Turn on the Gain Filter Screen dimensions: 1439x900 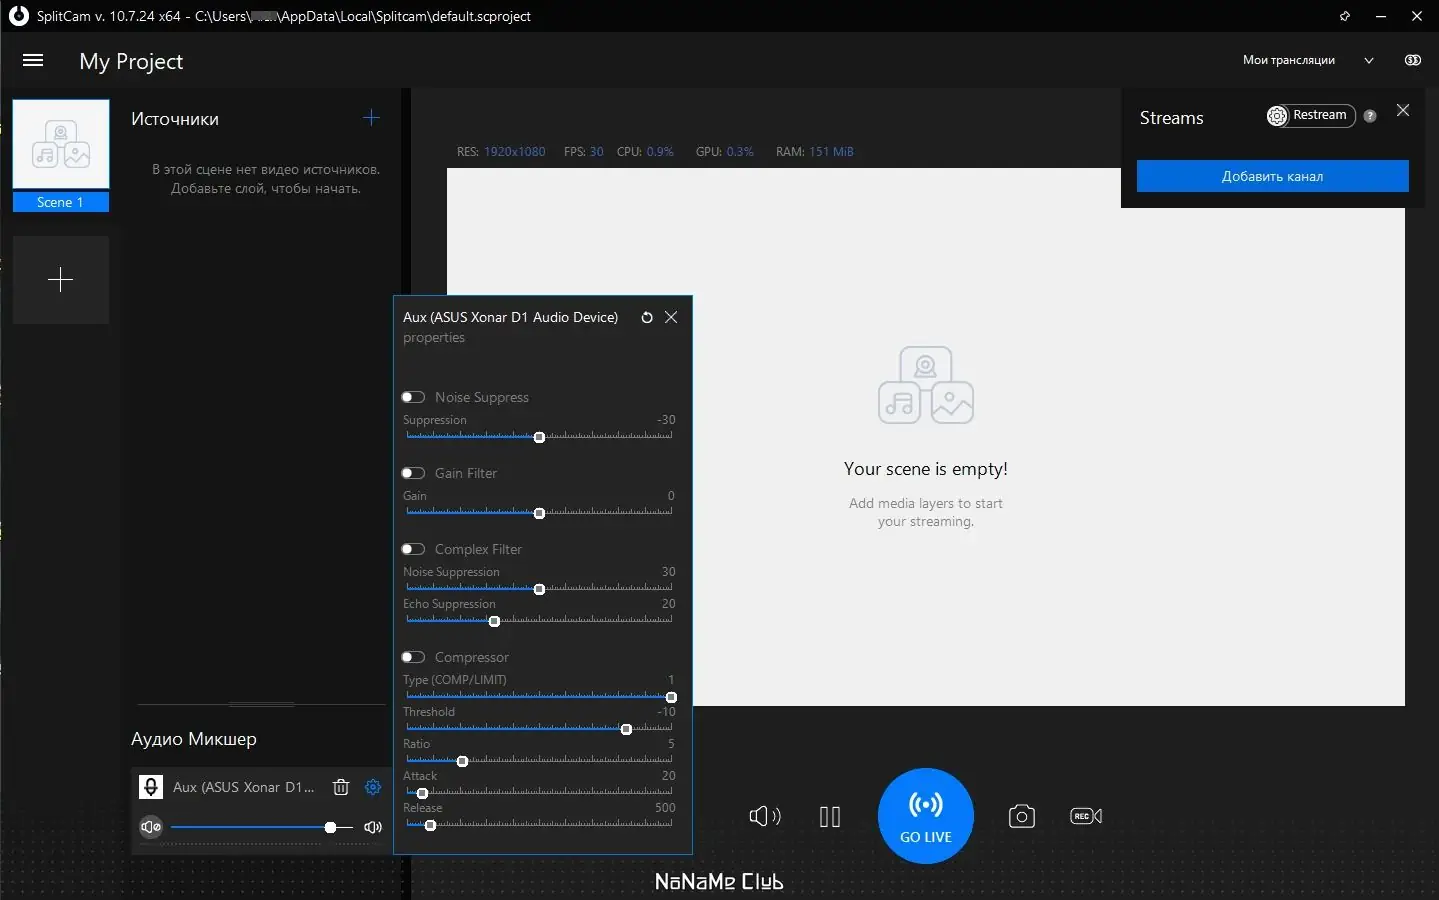click(413, 473)
